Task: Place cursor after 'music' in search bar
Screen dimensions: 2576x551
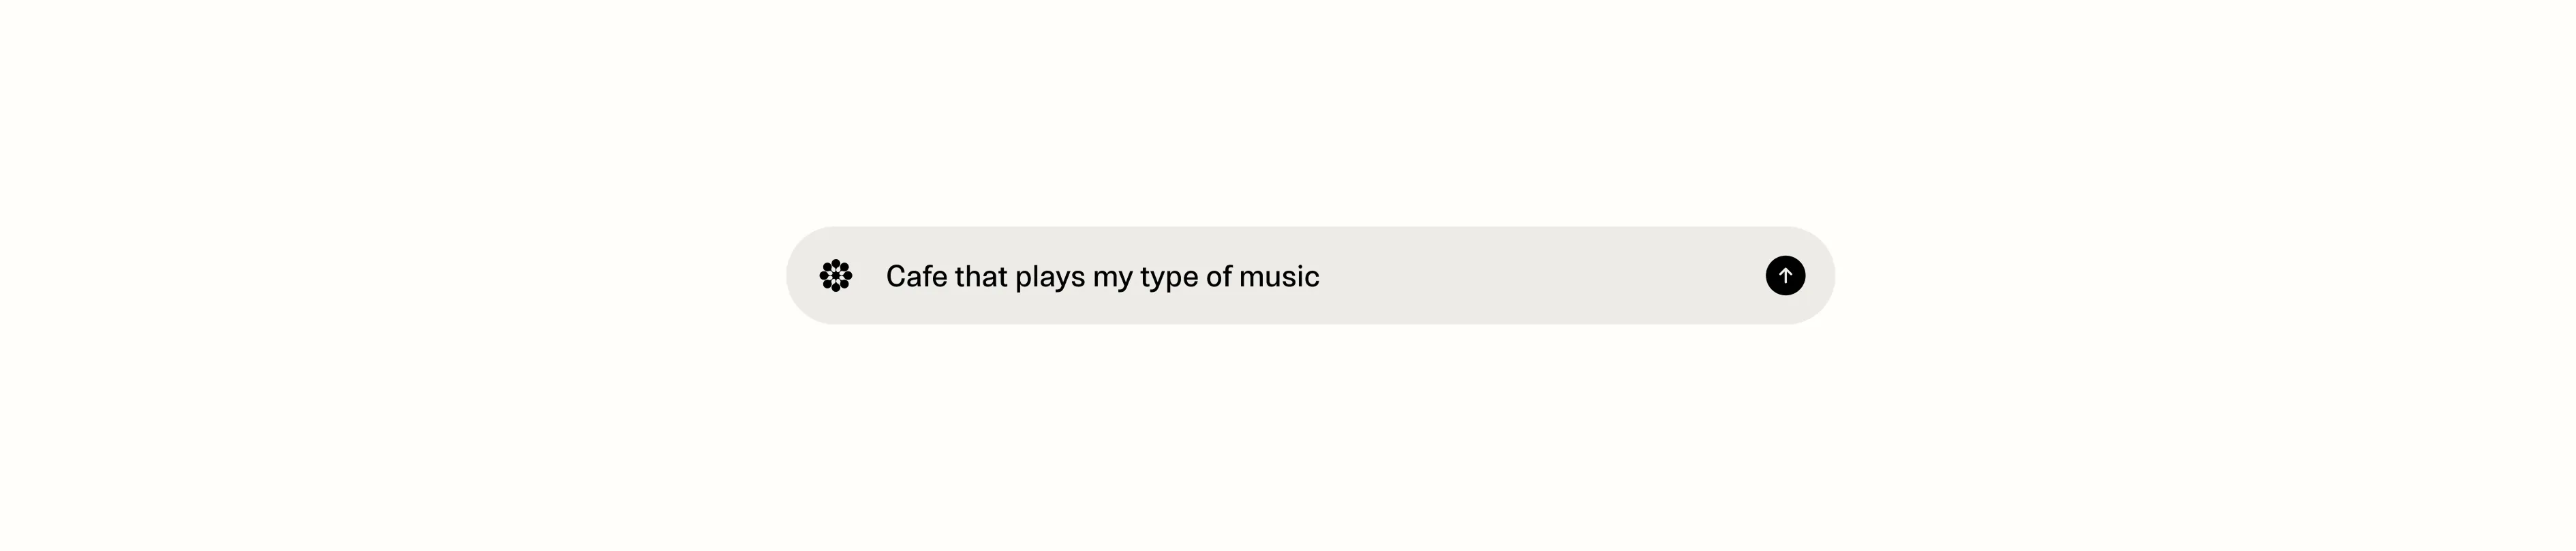Action: pyautogui.click(x=1322, y=276)
